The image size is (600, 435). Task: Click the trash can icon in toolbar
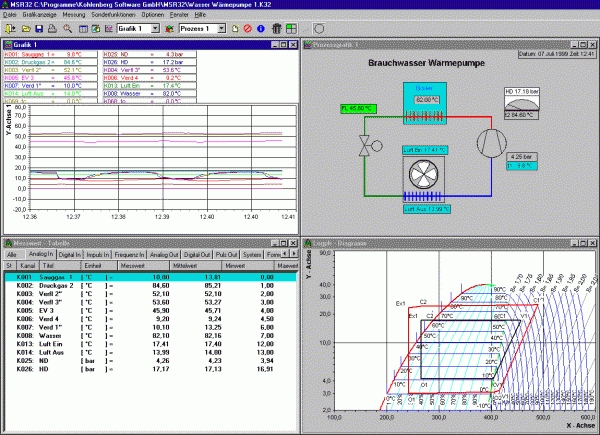coord(275,29)
